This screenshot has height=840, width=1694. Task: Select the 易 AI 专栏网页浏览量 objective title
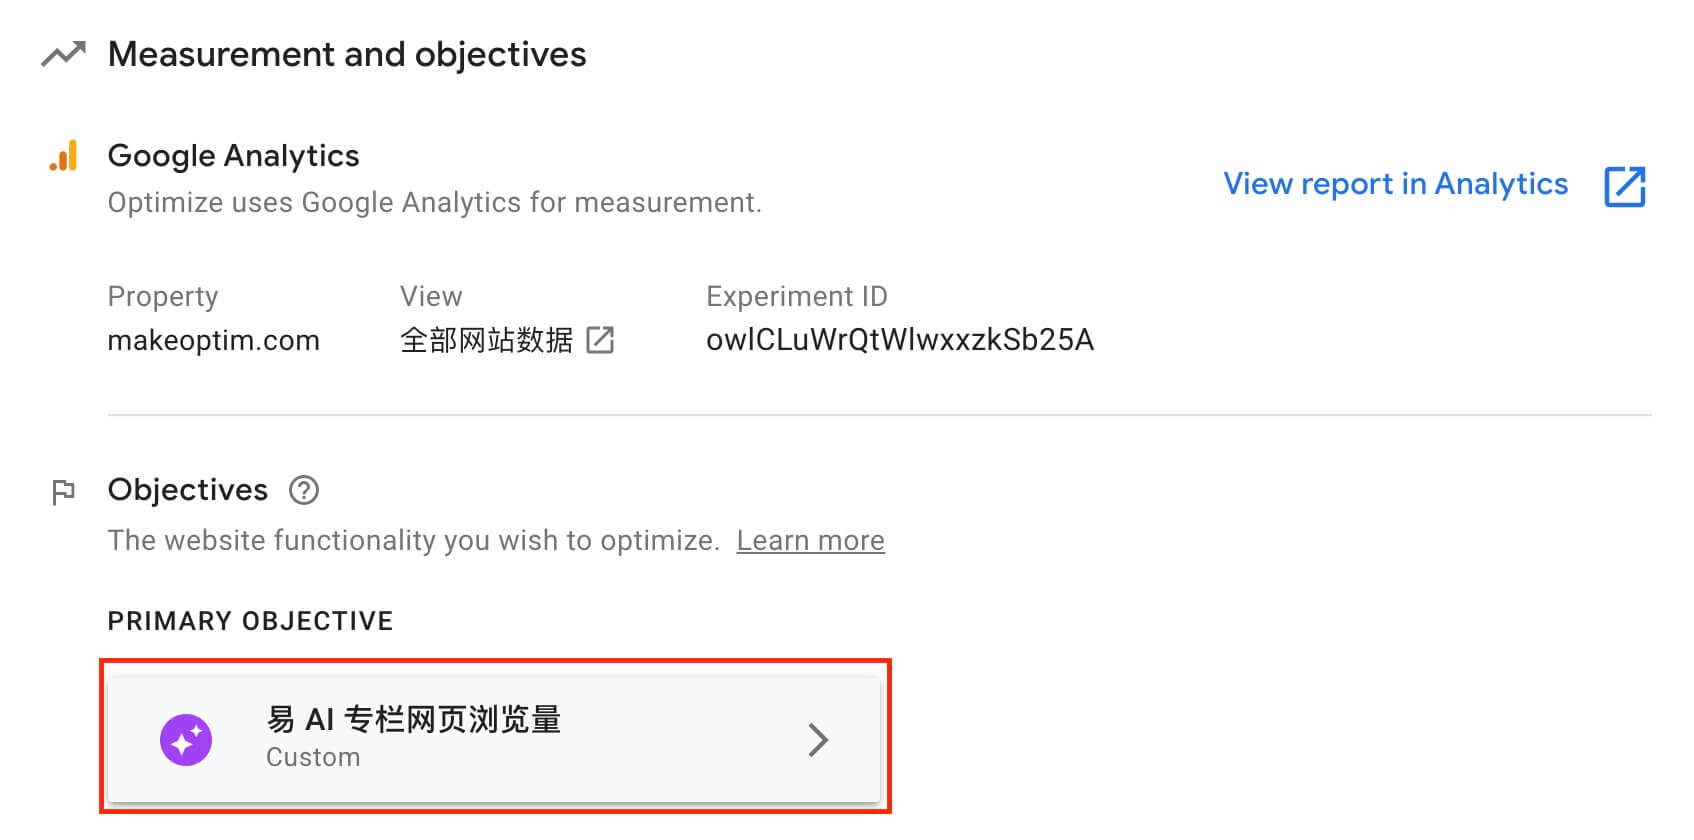[x=414, y=719]
